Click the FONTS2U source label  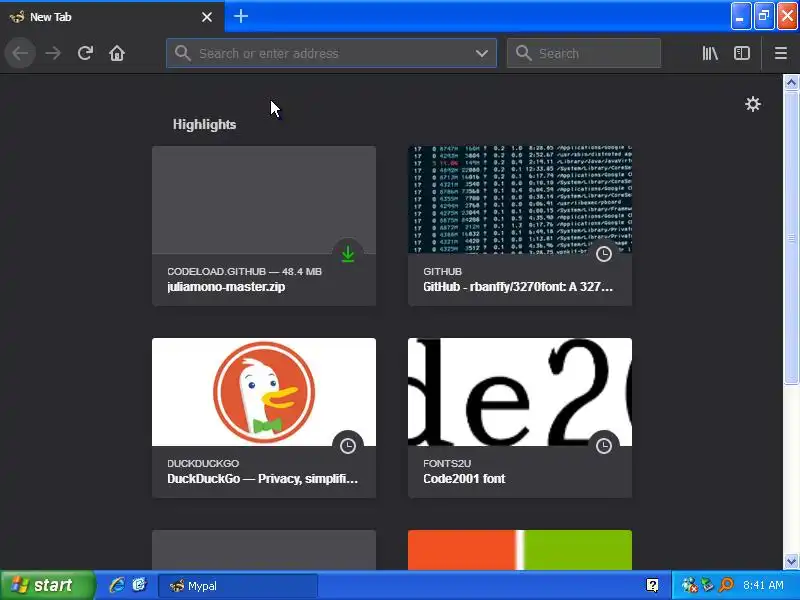(x=447, y=463)
